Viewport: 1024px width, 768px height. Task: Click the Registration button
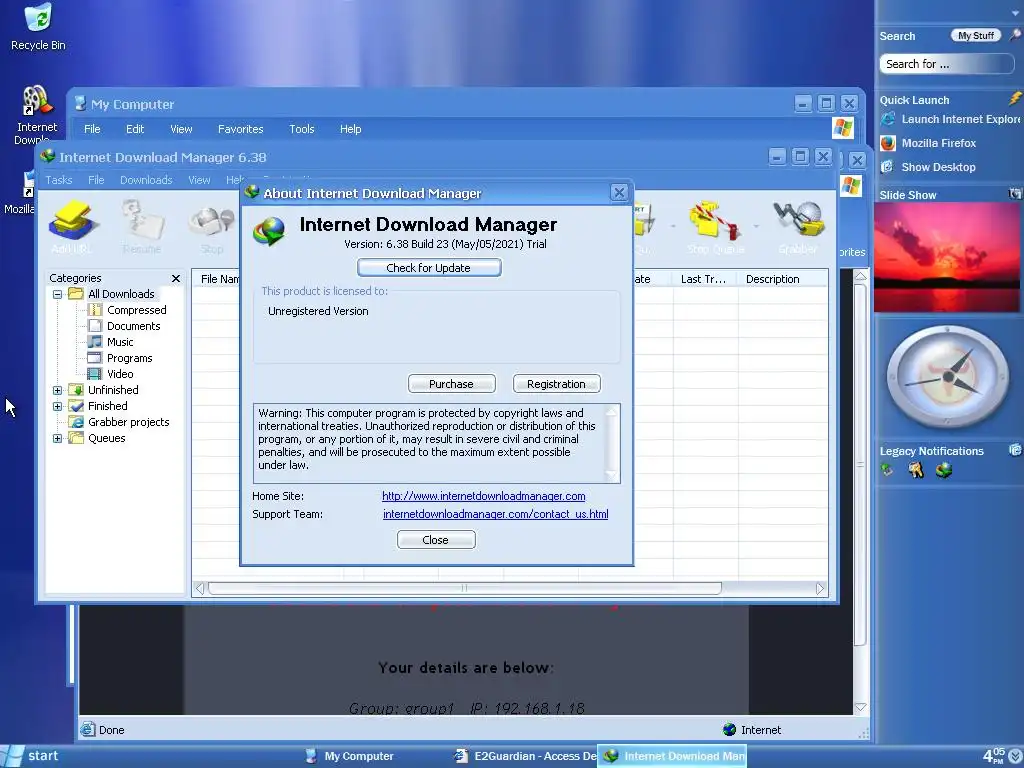[556, 384]
